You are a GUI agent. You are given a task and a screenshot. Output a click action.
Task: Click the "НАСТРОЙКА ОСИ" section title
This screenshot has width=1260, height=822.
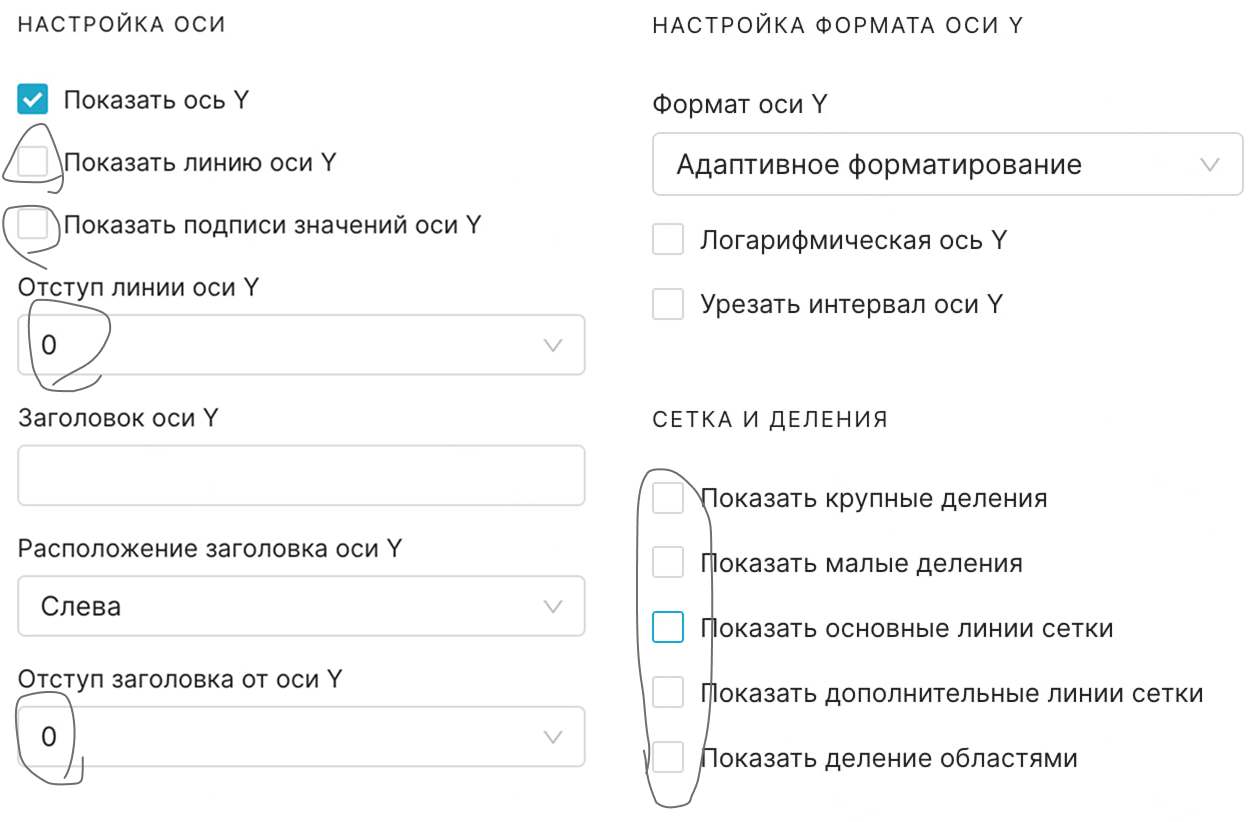tap(113, 22)
